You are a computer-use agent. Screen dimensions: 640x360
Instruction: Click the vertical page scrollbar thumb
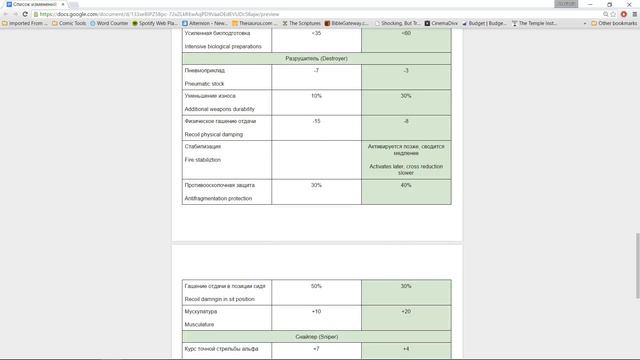pyautogui.click(x=637, y=265)
